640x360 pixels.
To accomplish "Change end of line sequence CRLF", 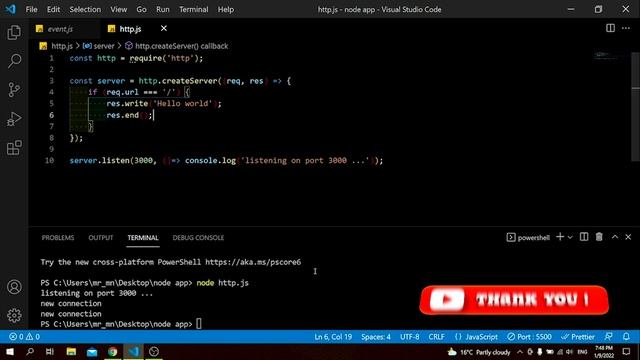I will tap(436, 337).
